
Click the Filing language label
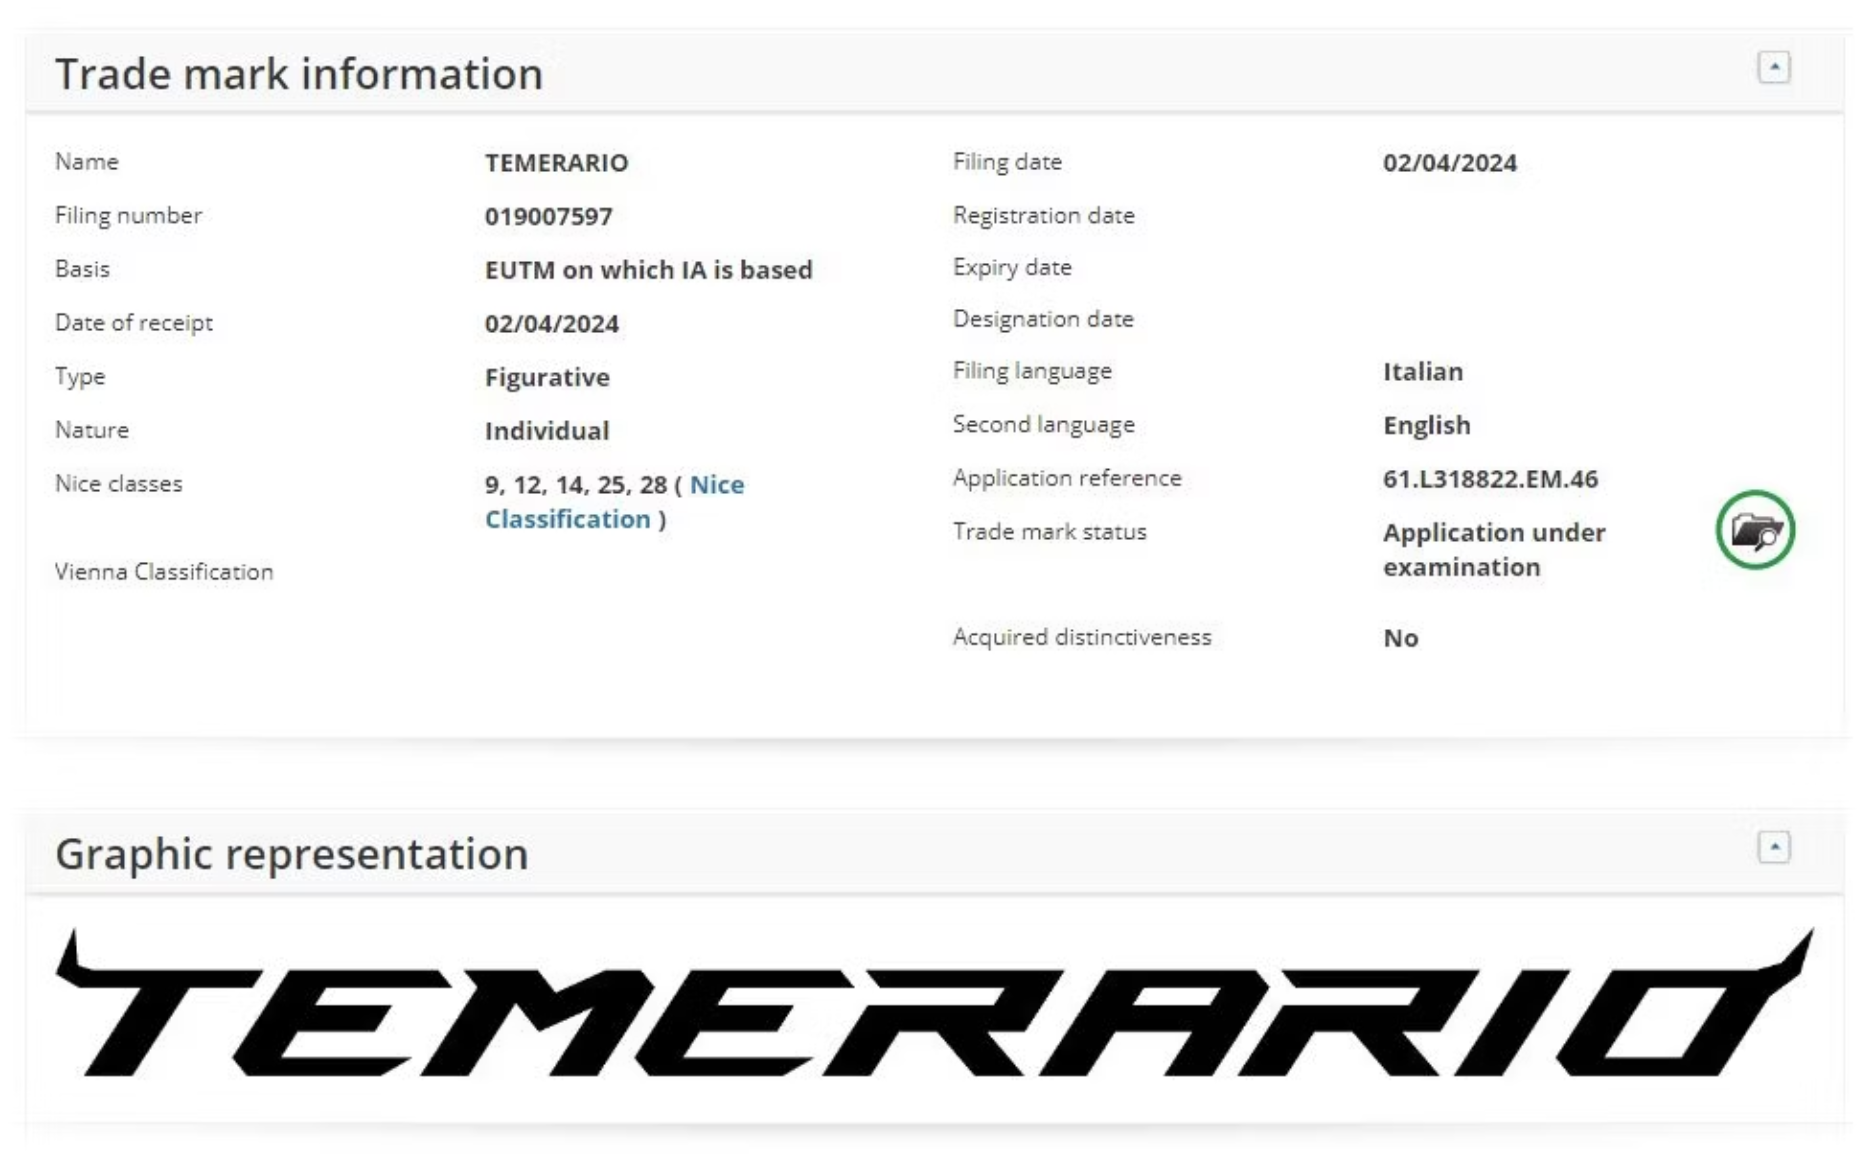[1032, 371]
